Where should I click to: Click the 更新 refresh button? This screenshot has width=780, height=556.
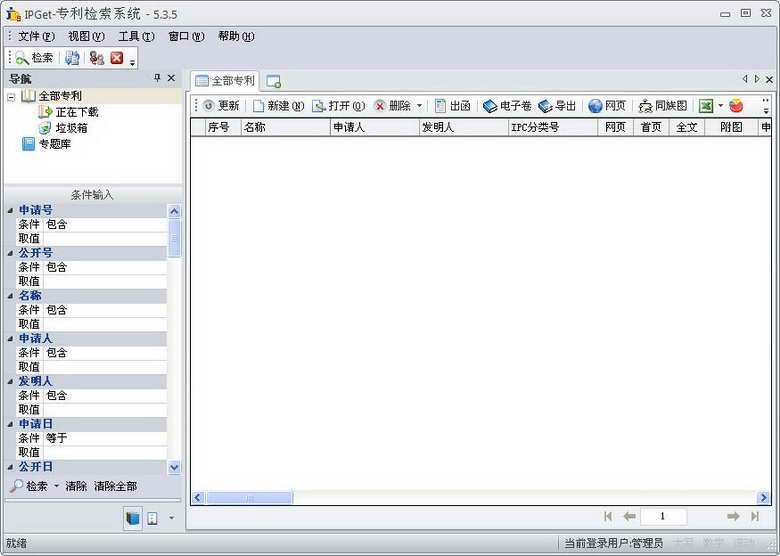[x=221, y=106]
